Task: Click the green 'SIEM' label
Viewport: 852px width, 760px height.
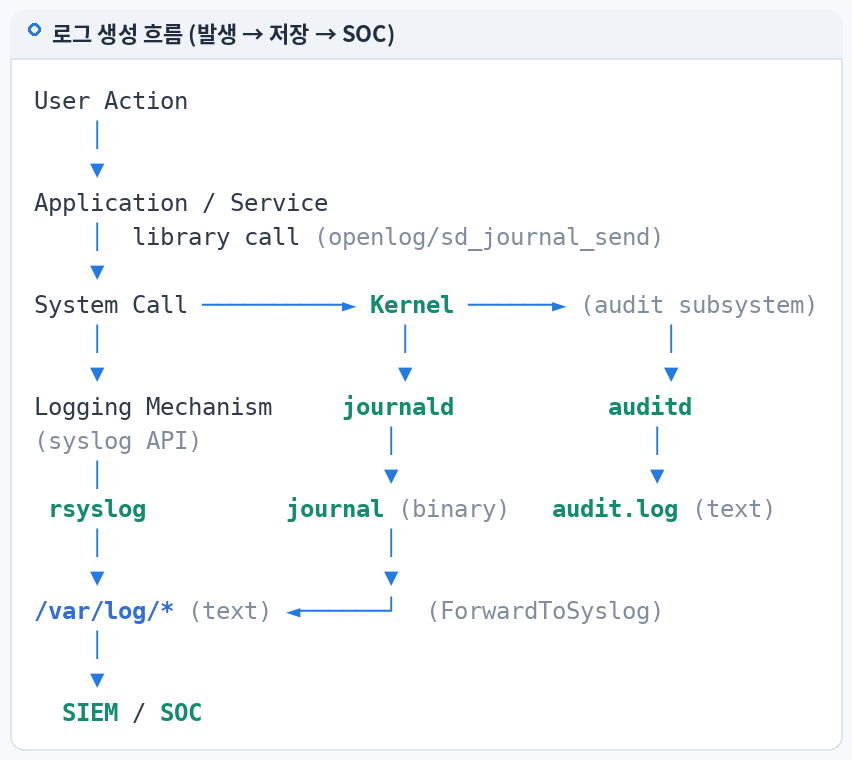Action: [x=90, y=713]
